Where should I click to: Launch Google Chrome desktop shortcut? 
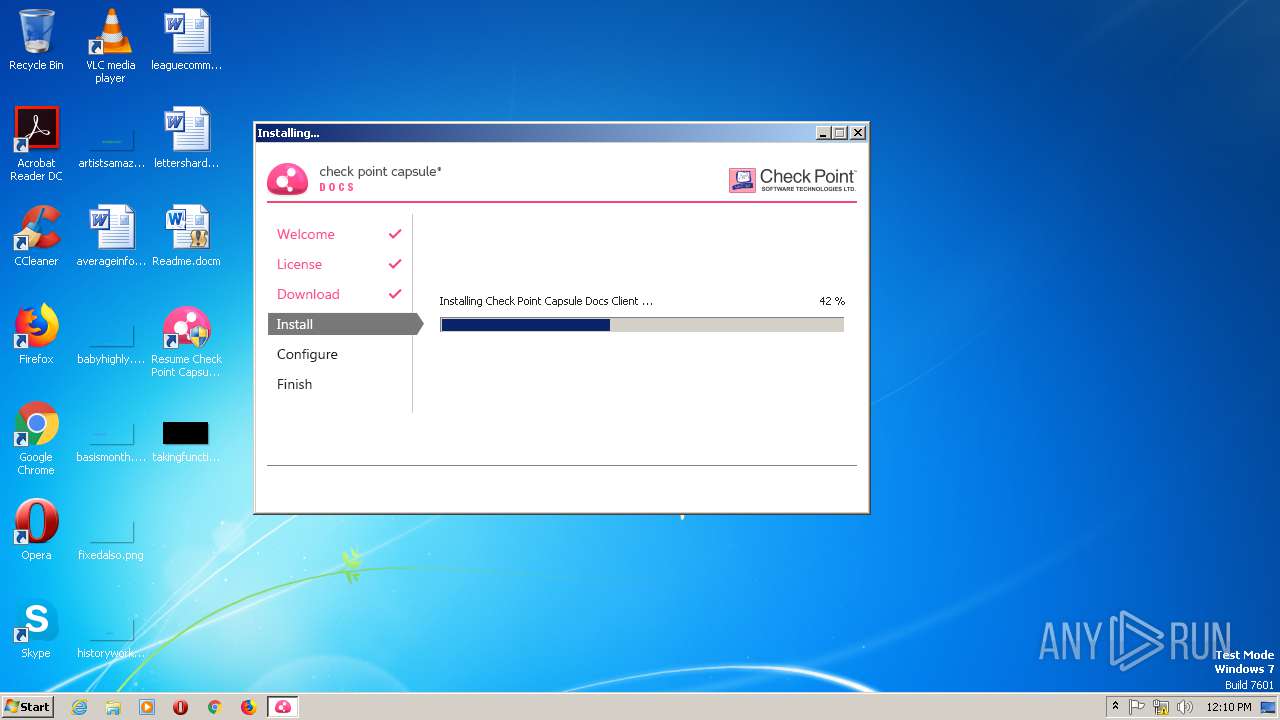[36, 438]
